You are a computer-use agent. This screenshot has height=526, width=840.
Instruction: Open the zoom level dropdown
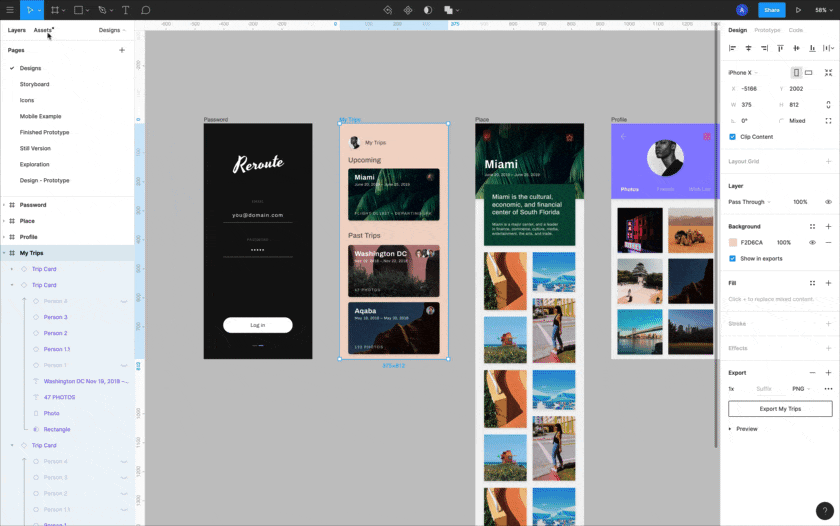point(823,10)
